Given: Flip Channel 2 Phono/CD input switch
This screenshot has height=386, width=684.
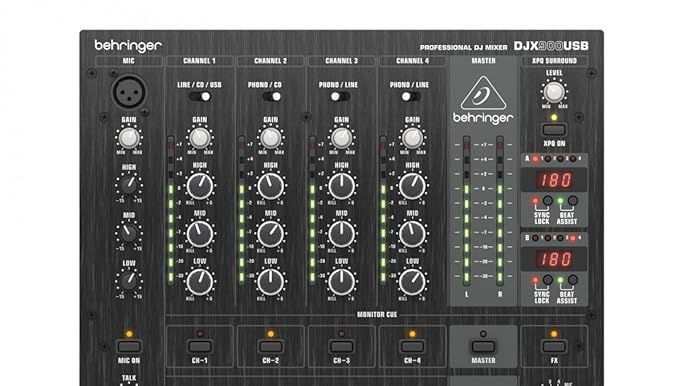Looking at the screenshot, I should [x=271, y=97].
